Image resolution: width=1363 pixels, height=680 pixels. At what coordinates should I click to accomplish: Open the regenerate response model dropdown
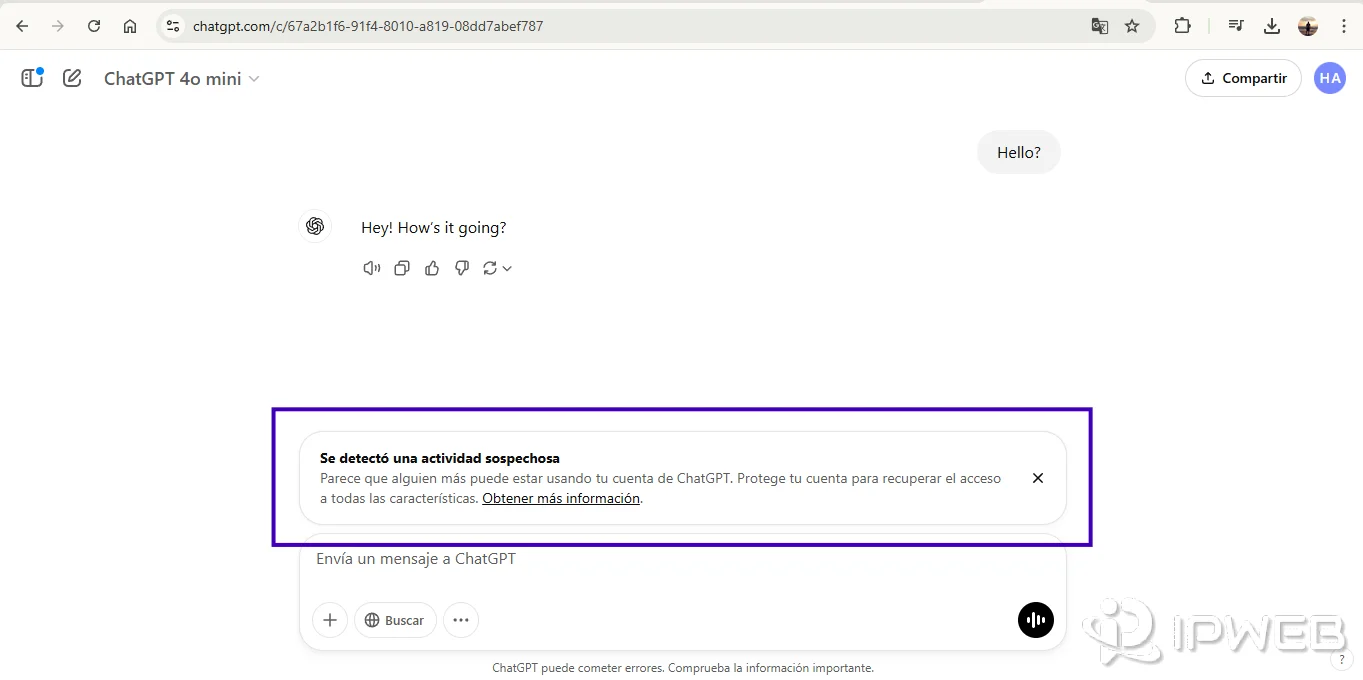[497, 268]
